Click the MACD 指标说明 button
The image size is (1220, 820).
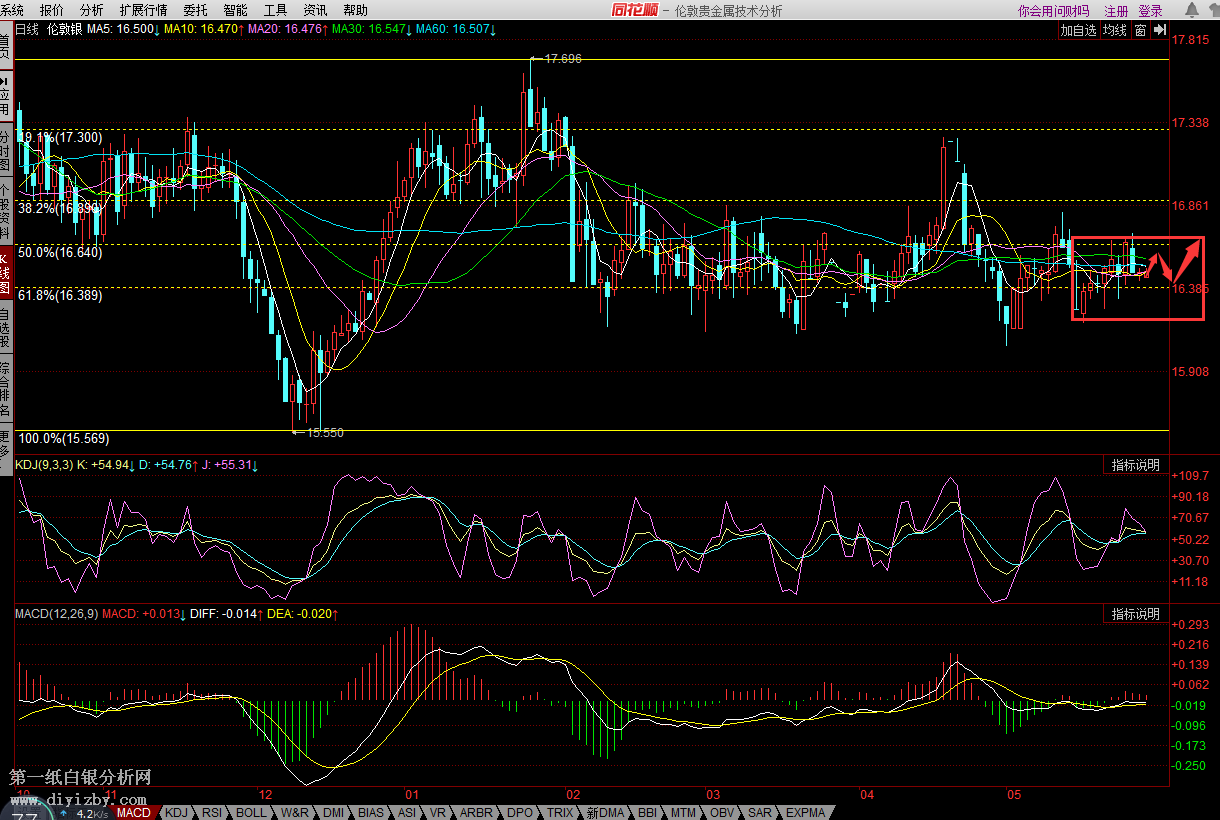1136,614
